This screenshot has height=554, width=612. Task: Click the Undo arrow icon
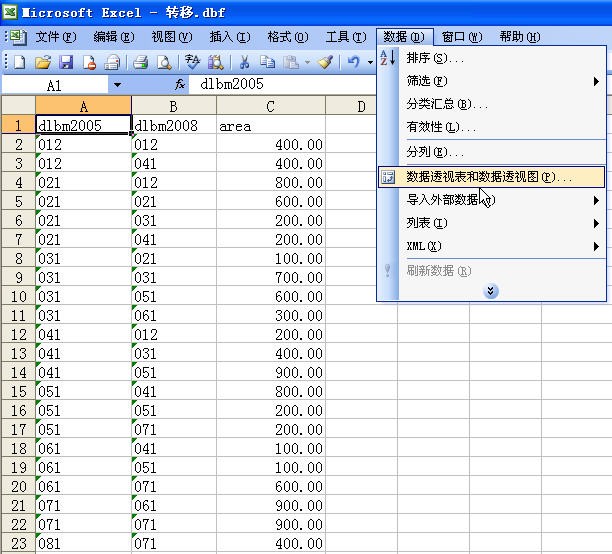353,62
